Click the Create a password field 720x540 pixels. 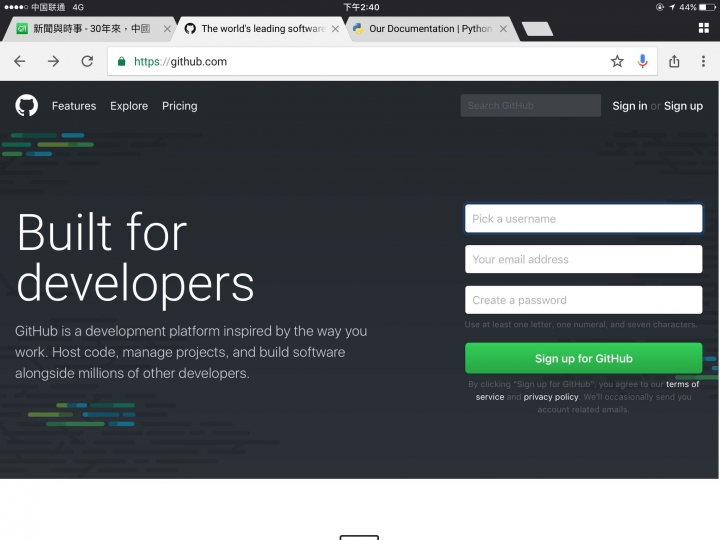click(584, 300)
